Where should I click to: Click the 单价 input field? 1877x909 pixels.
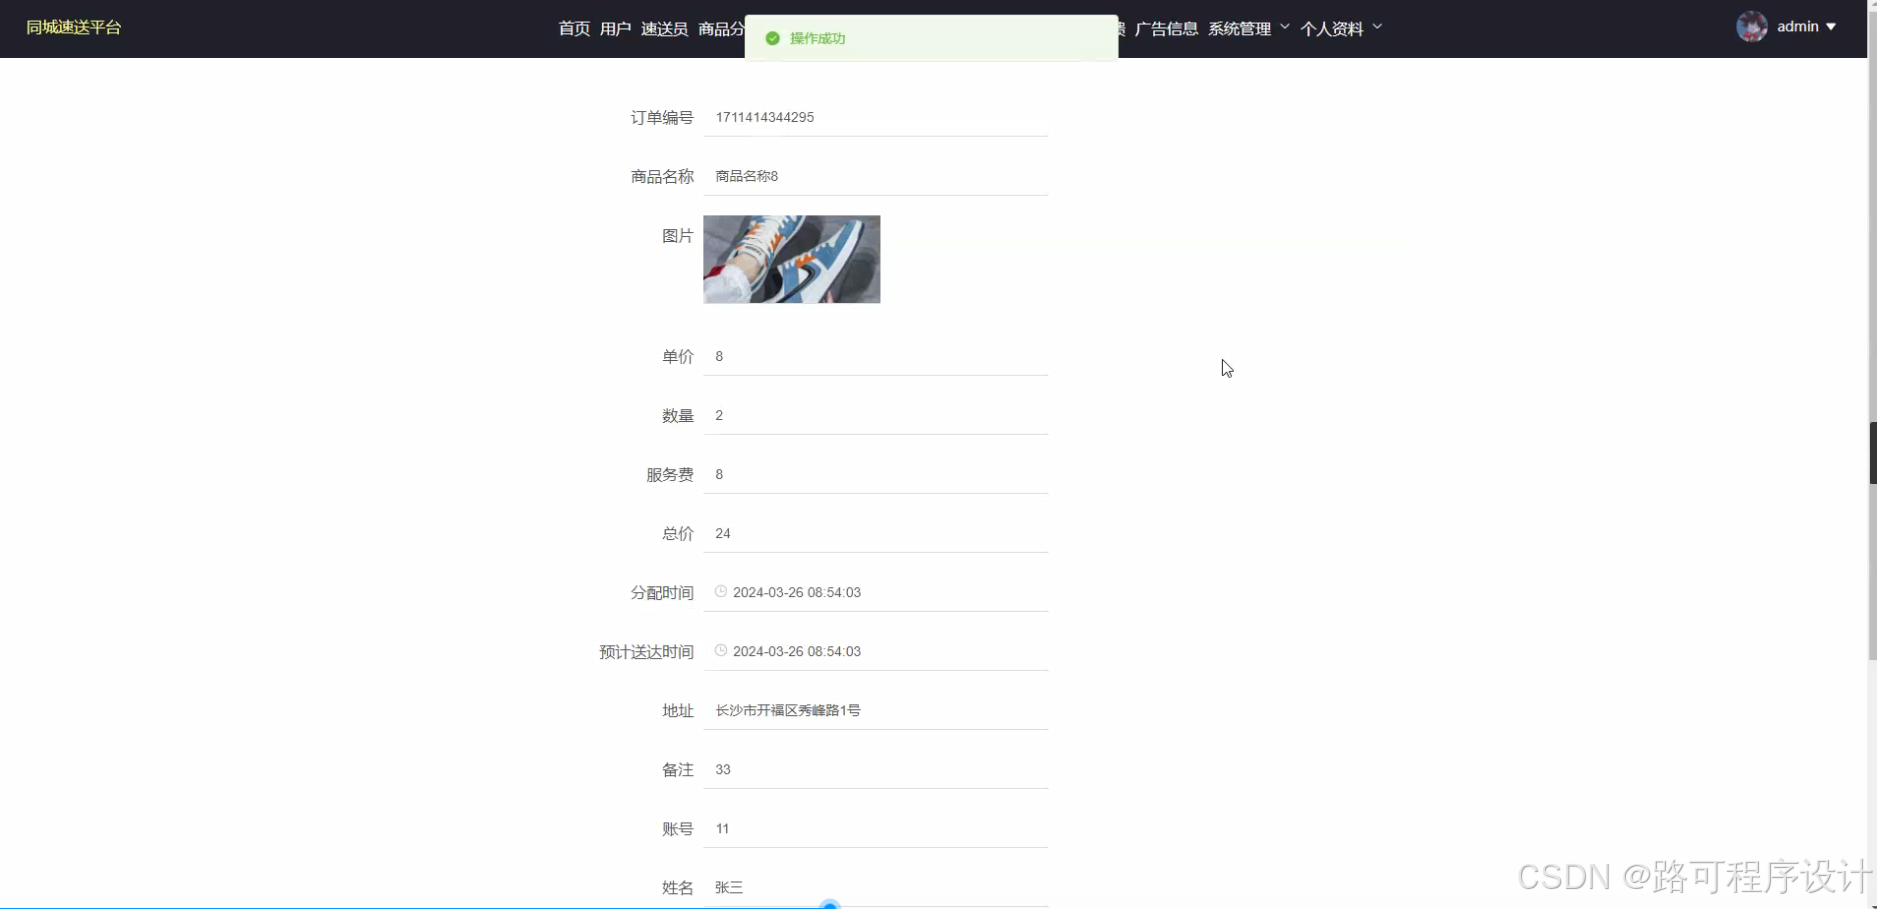pyautogui.click(x=875, y=356)
